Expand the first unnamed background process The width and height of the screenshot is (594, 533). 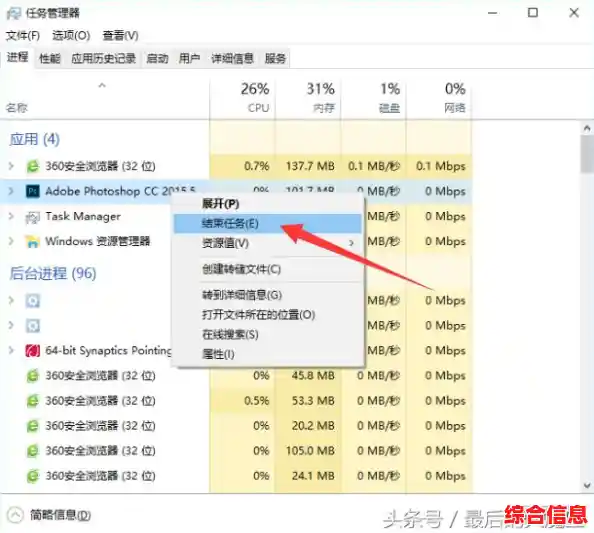point(11,301)
